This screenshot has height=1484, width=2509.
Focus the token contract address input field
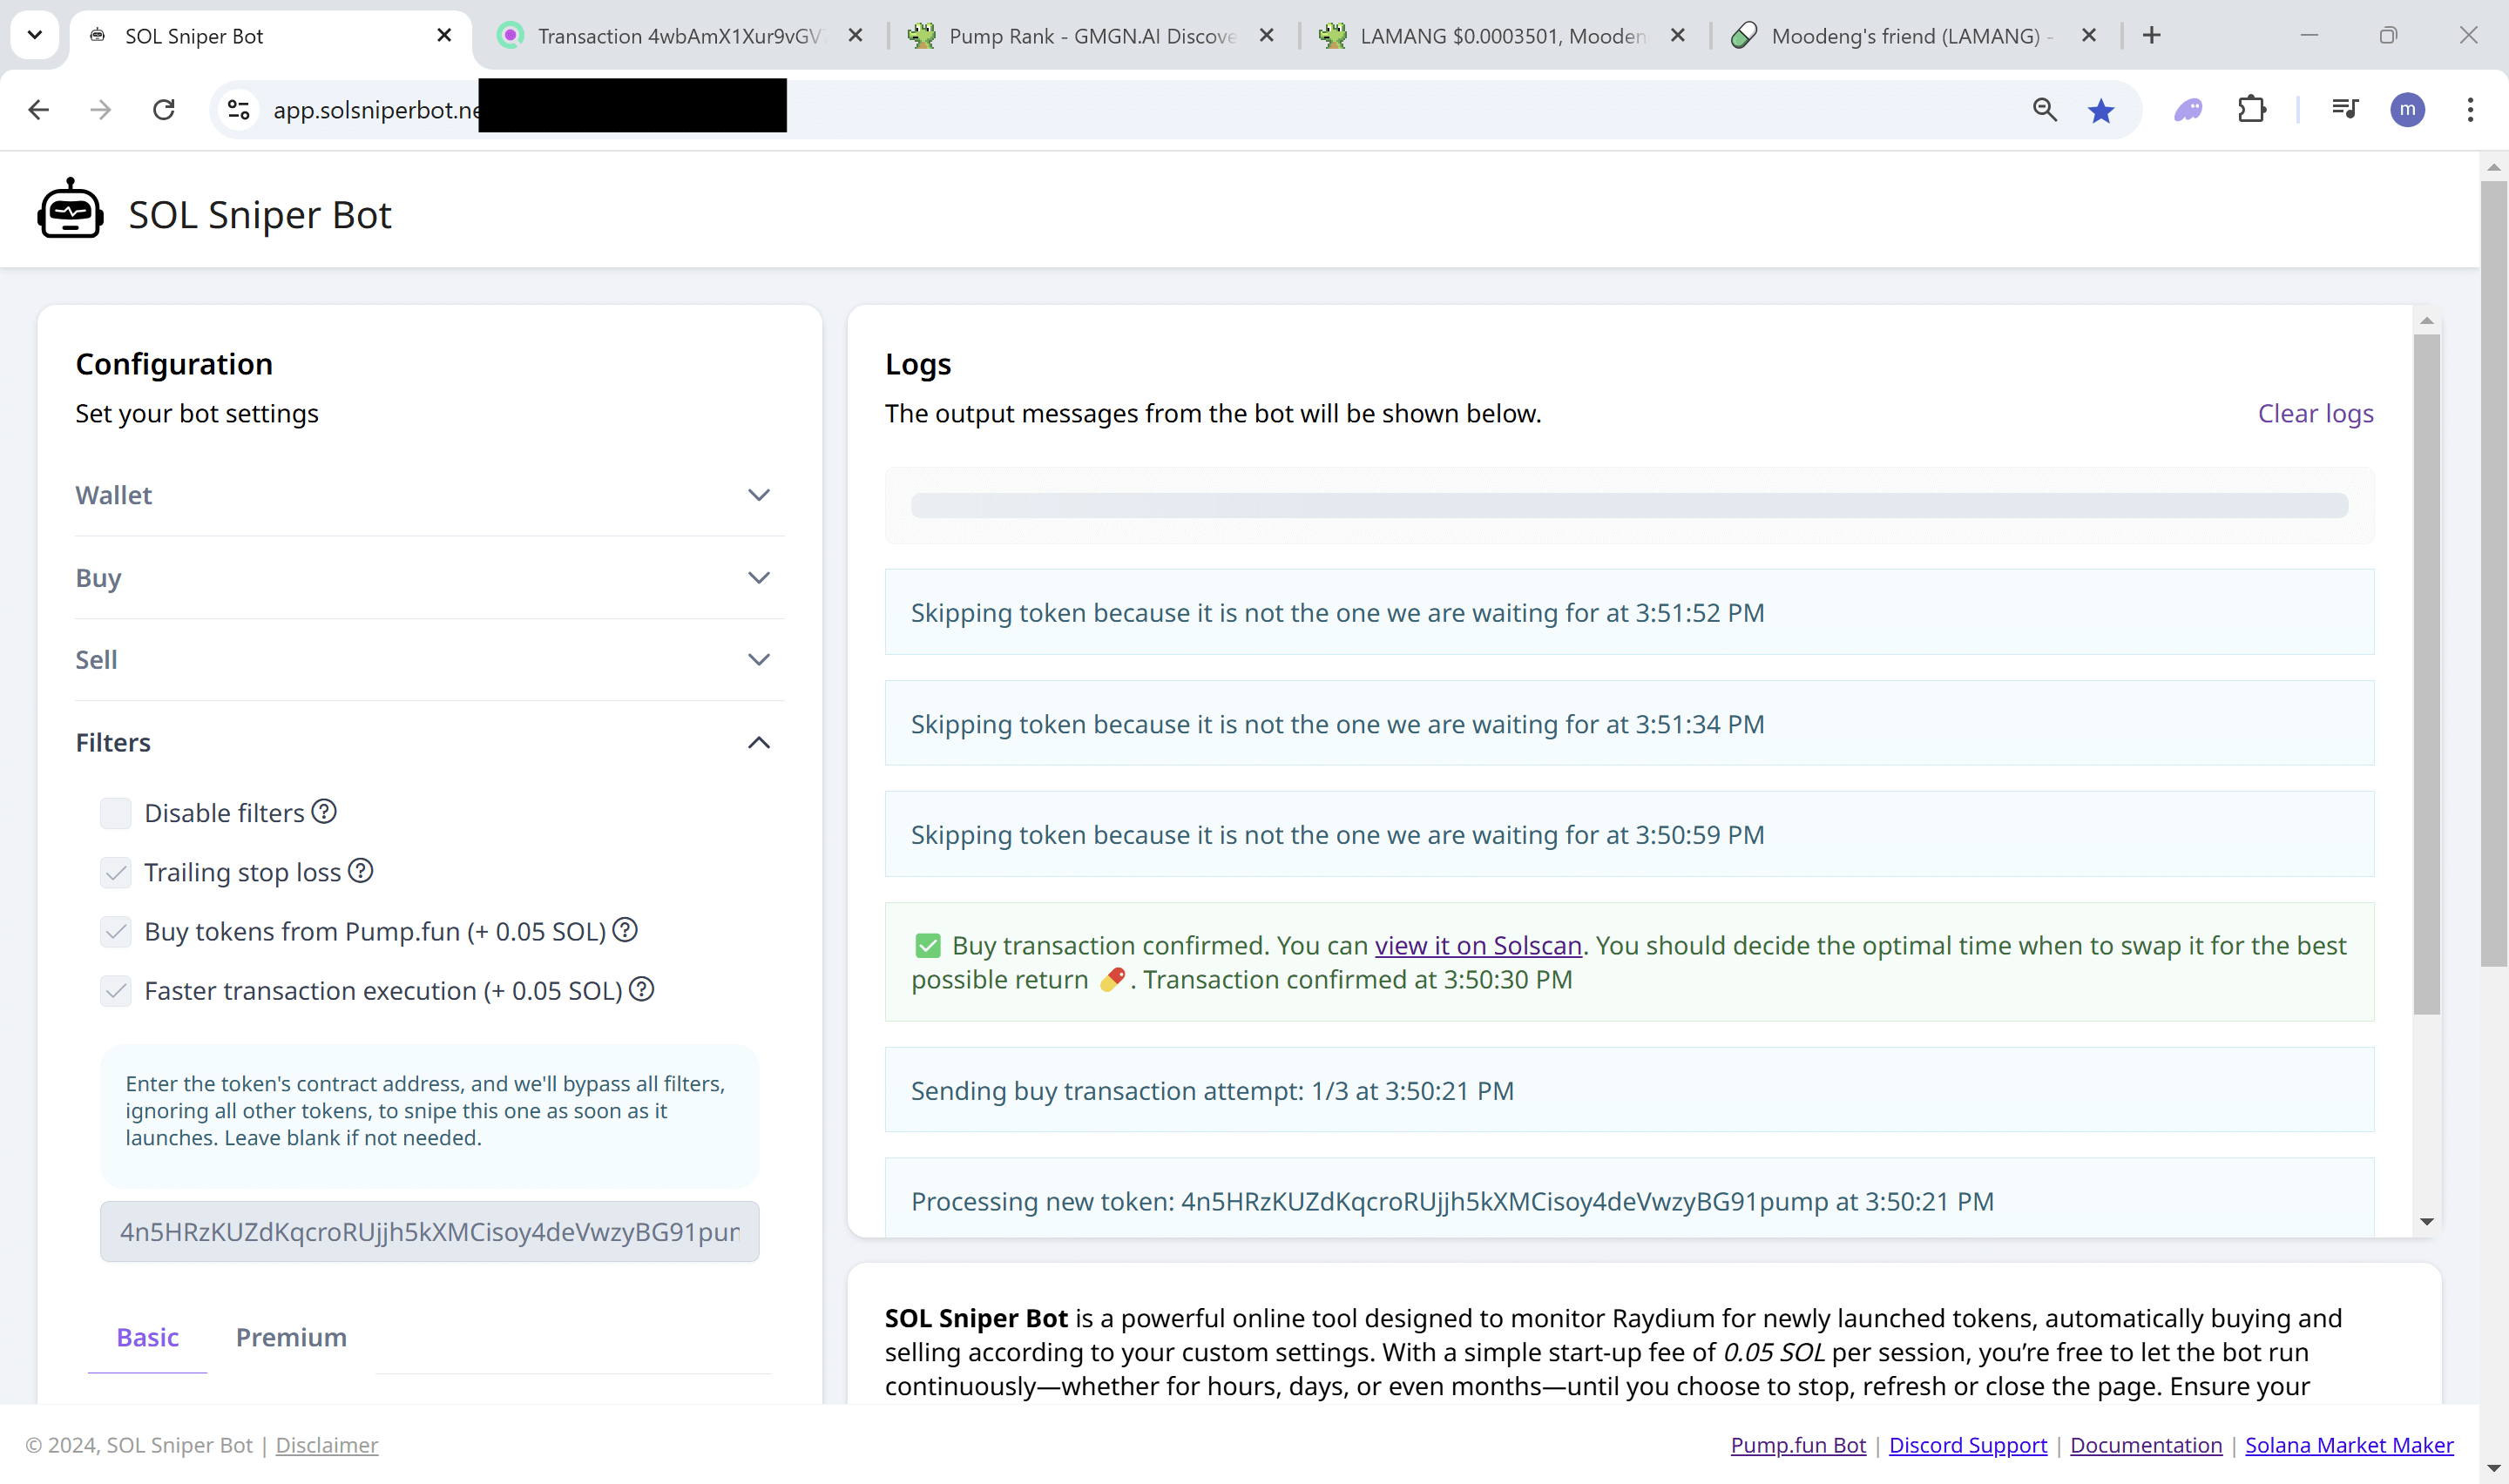coord(429,1231)
